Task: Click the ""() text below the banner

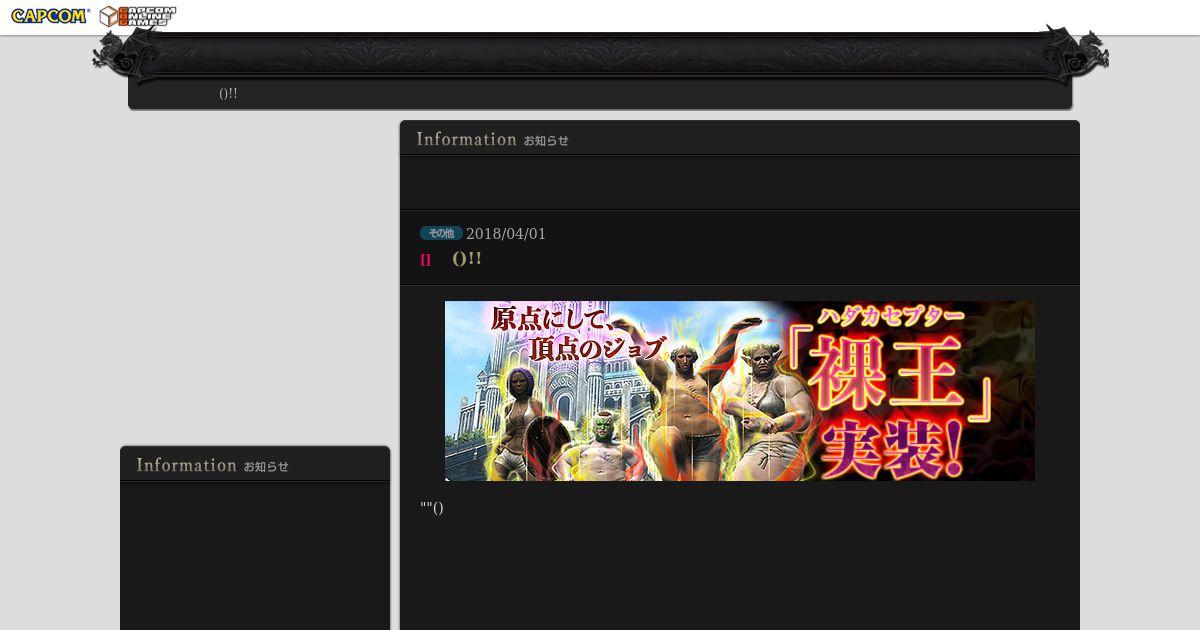Action: [x=432, y=508]
